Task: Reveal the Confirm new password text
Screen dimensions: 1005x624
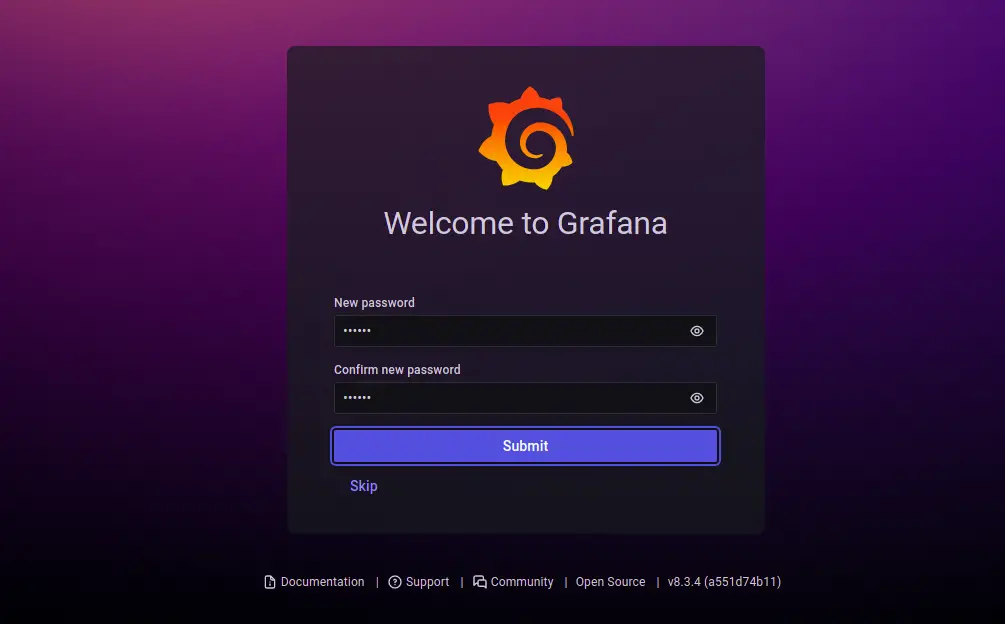Action: pos(697,398)
